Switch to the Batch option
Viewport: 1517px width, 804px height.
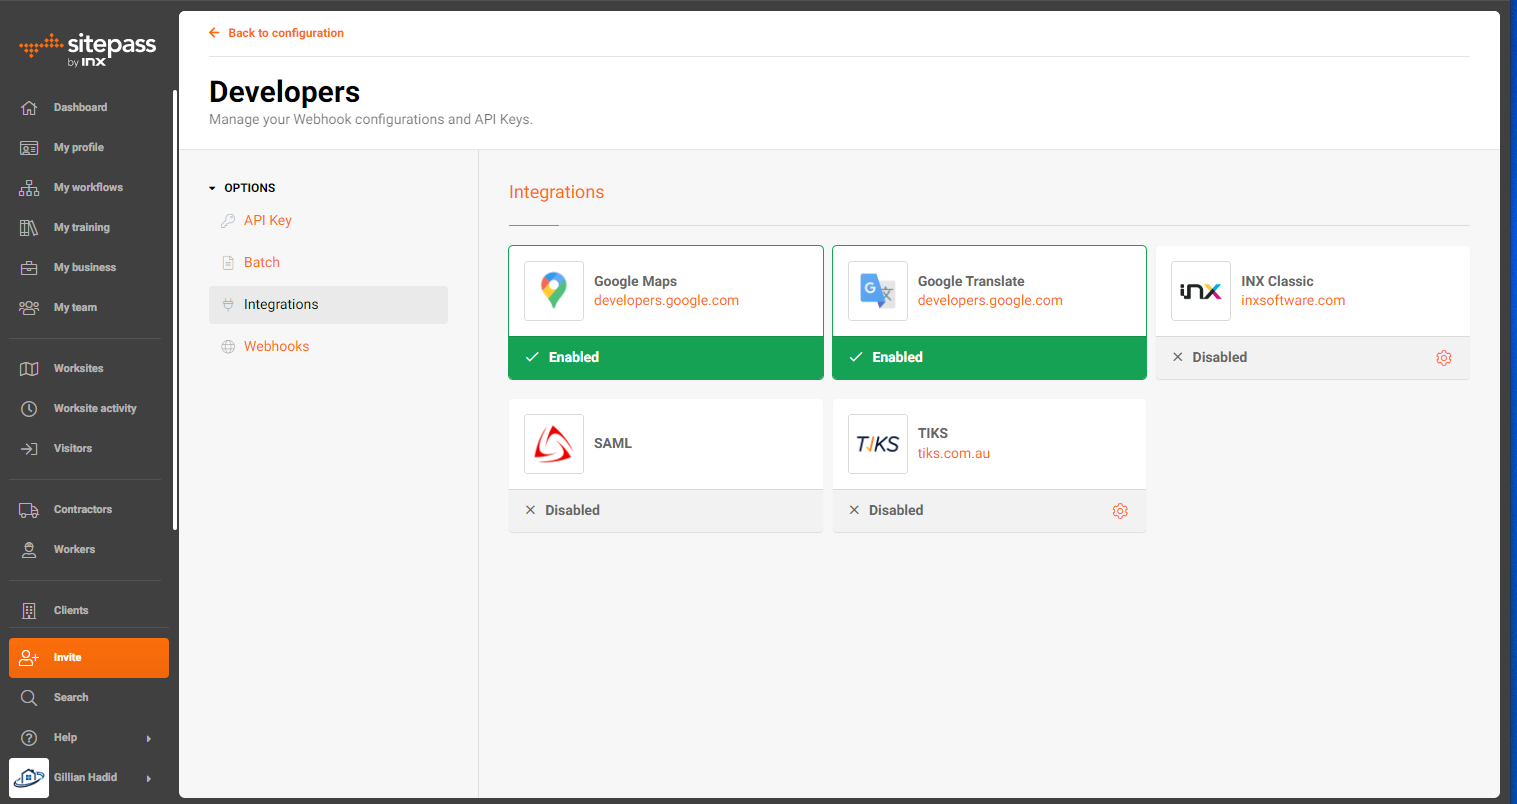pos(262,262)
